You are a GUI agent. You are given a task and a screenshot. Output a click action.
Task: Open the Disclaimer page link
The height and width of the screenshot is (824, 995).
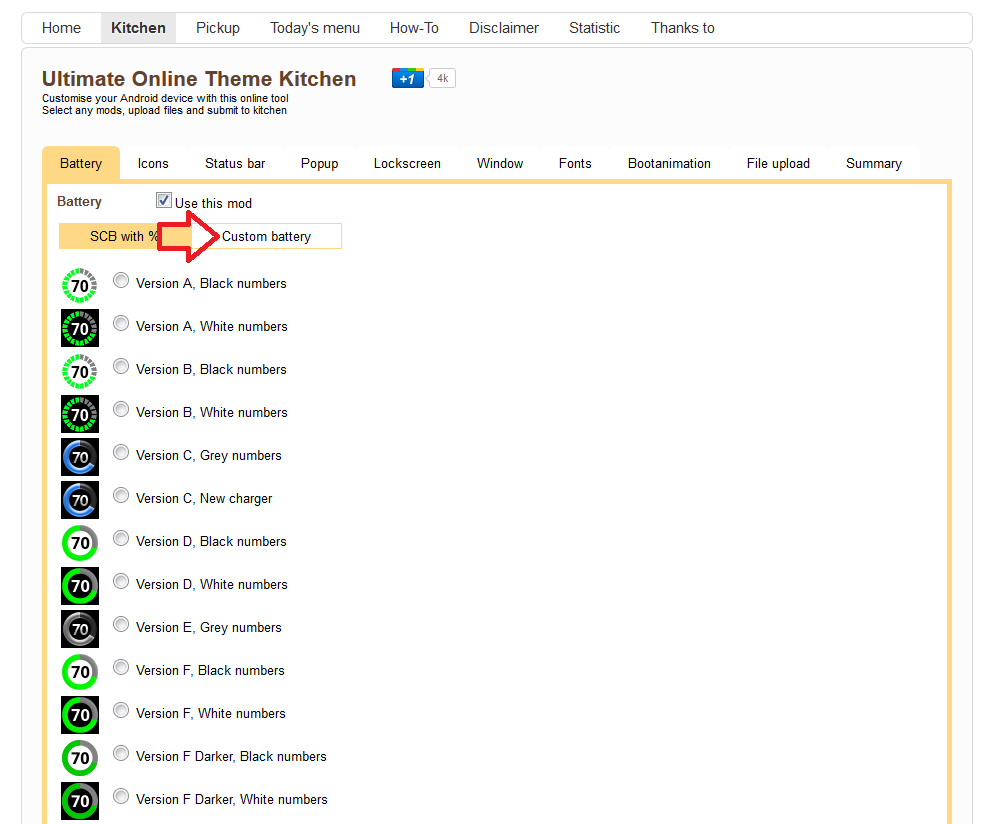coord(504,28)
